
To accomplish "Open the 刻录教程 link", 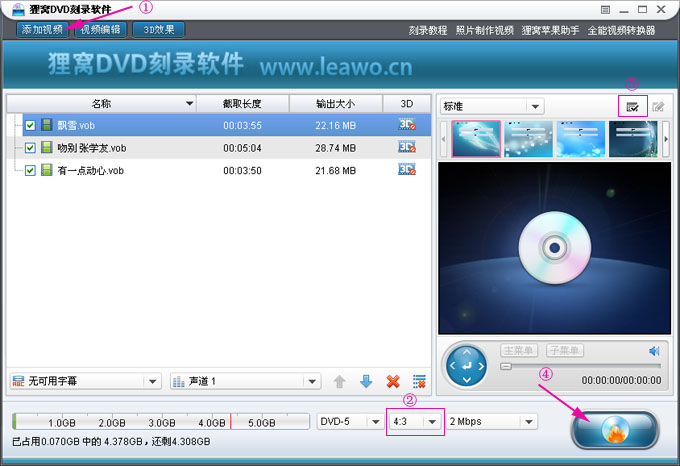I will pyautogui.click(x=427, y=30).
